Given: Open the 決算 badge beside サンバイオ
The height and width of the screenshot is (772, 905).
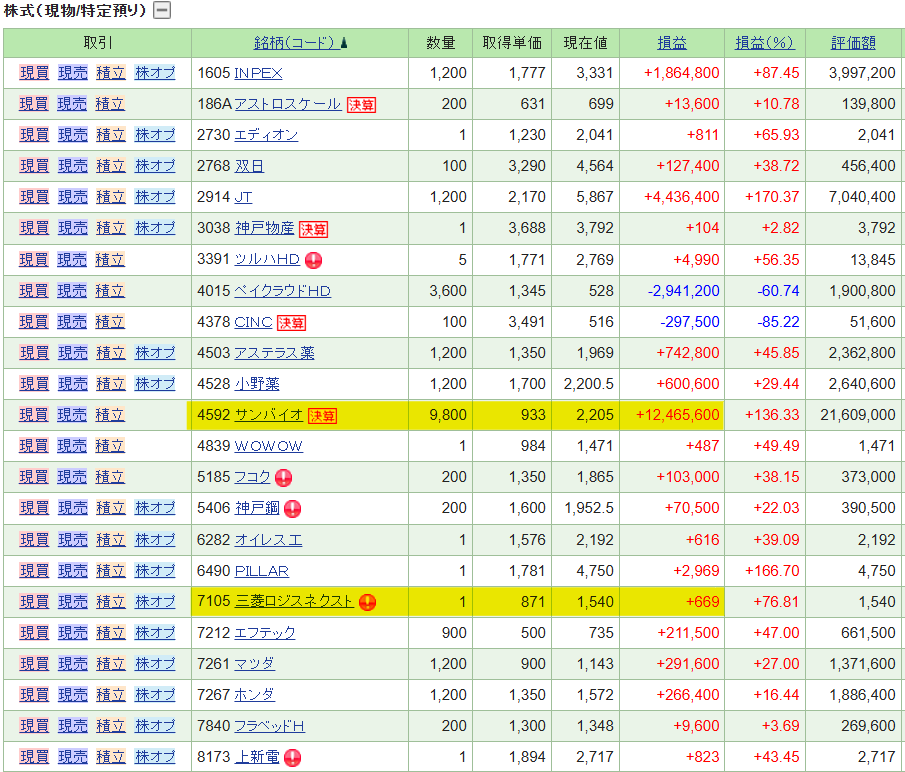Looking at the screenshot, I should tap(322, 416).
